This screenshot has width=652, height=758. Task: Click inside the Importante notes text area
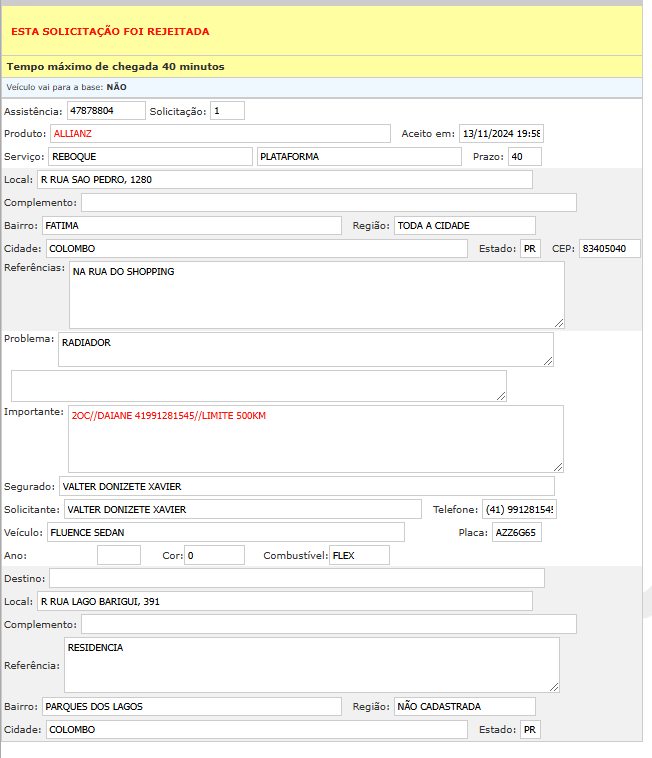315,438
